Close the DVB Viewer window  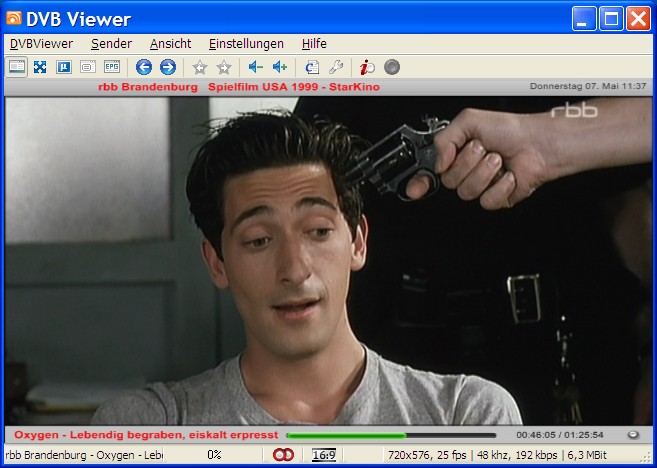639,18
